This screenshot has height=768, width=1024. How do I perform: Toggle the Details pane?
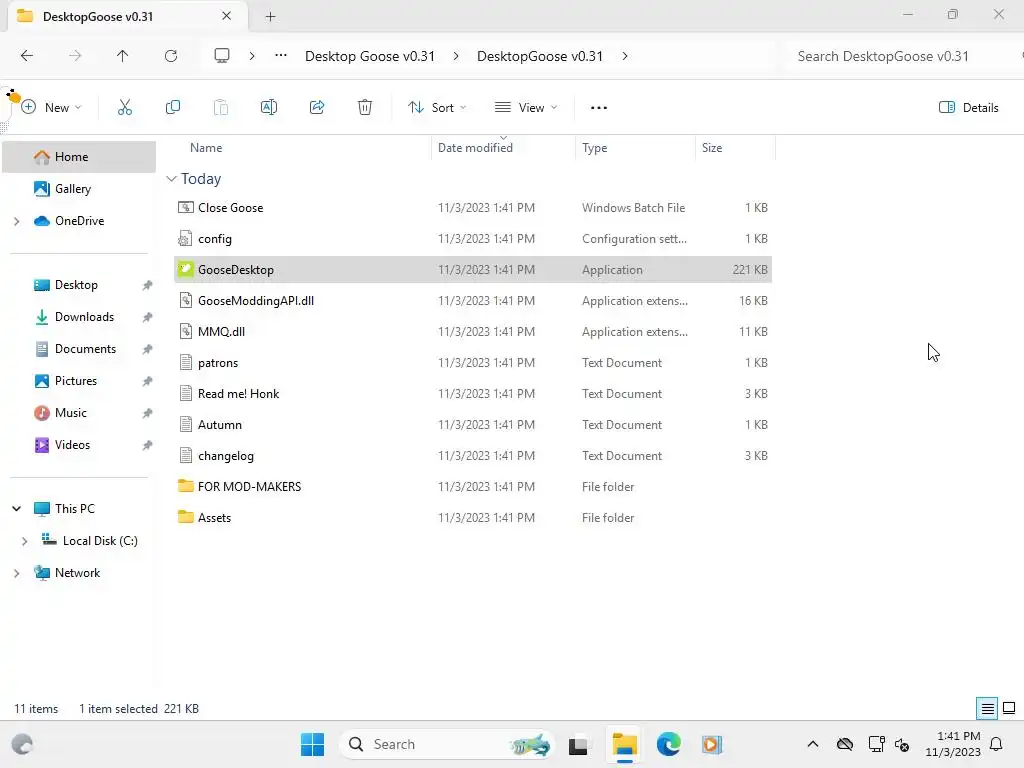[x=969, y=108]
